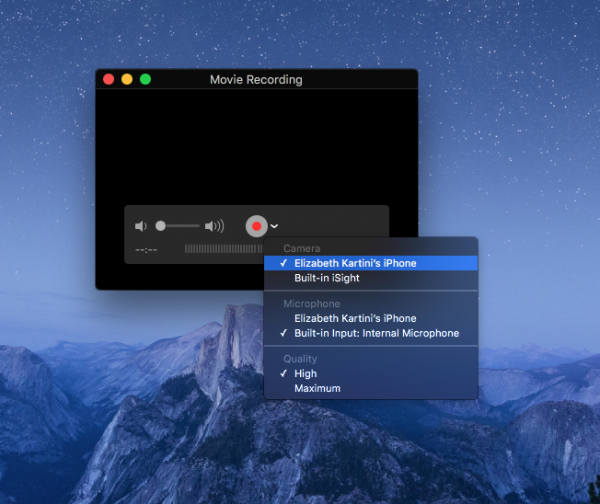Viewport: 600px width, 504px height.
Task: Click the loud speaker icon right of slider
Action: (x=214, y=226)
